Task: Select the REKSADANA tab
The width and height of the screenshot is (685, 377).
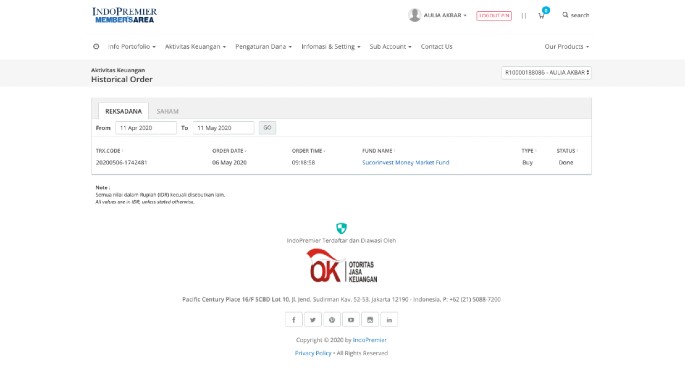Action: pyautogui.click(x=123, y=111)
